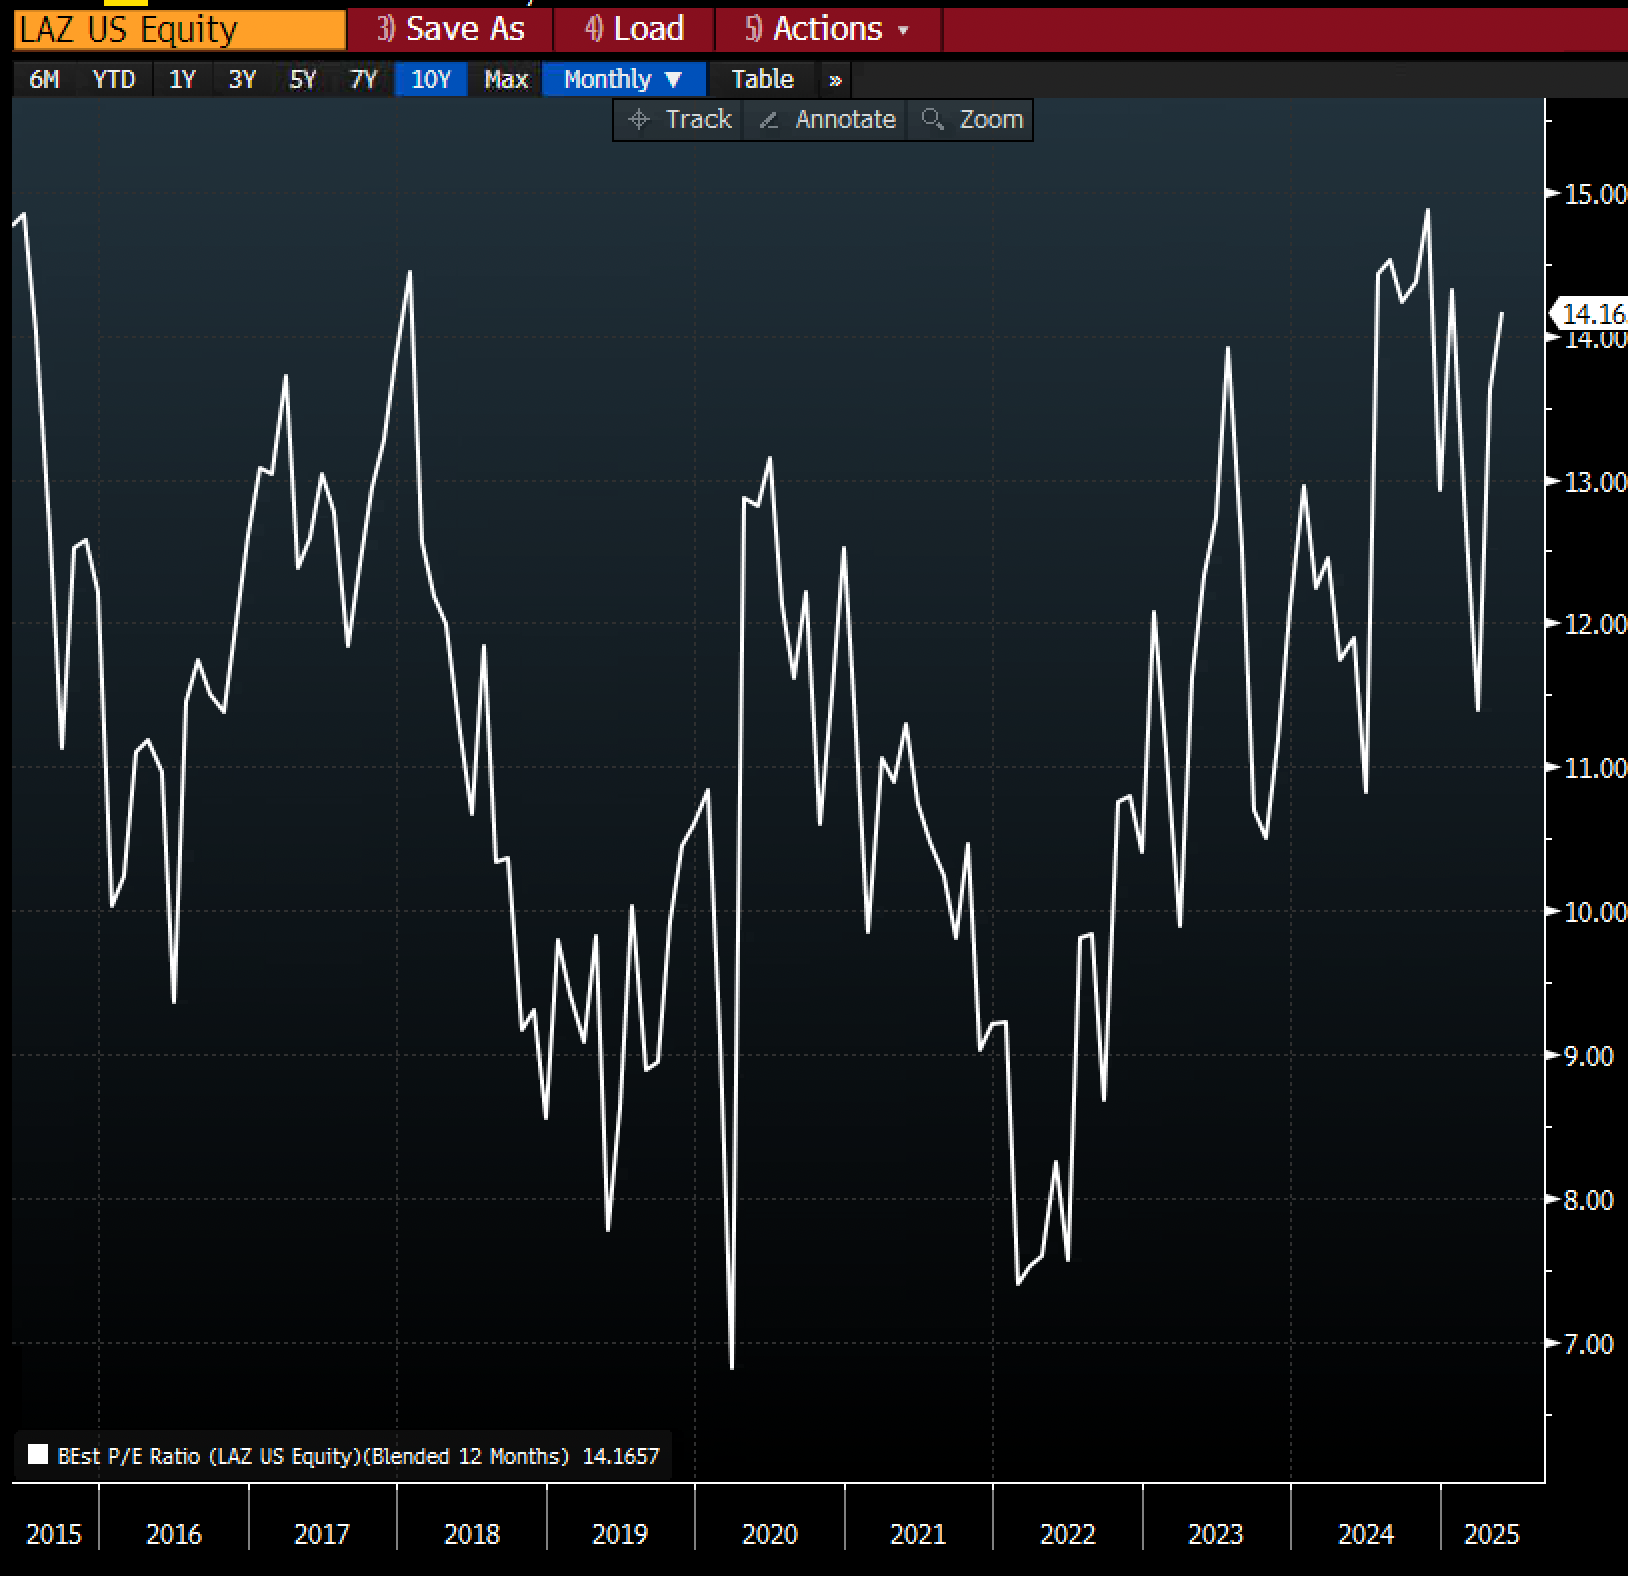This screenshot has height=1576, width=1628.
Task: Select the 6M time range
Action: pos(45,79)
